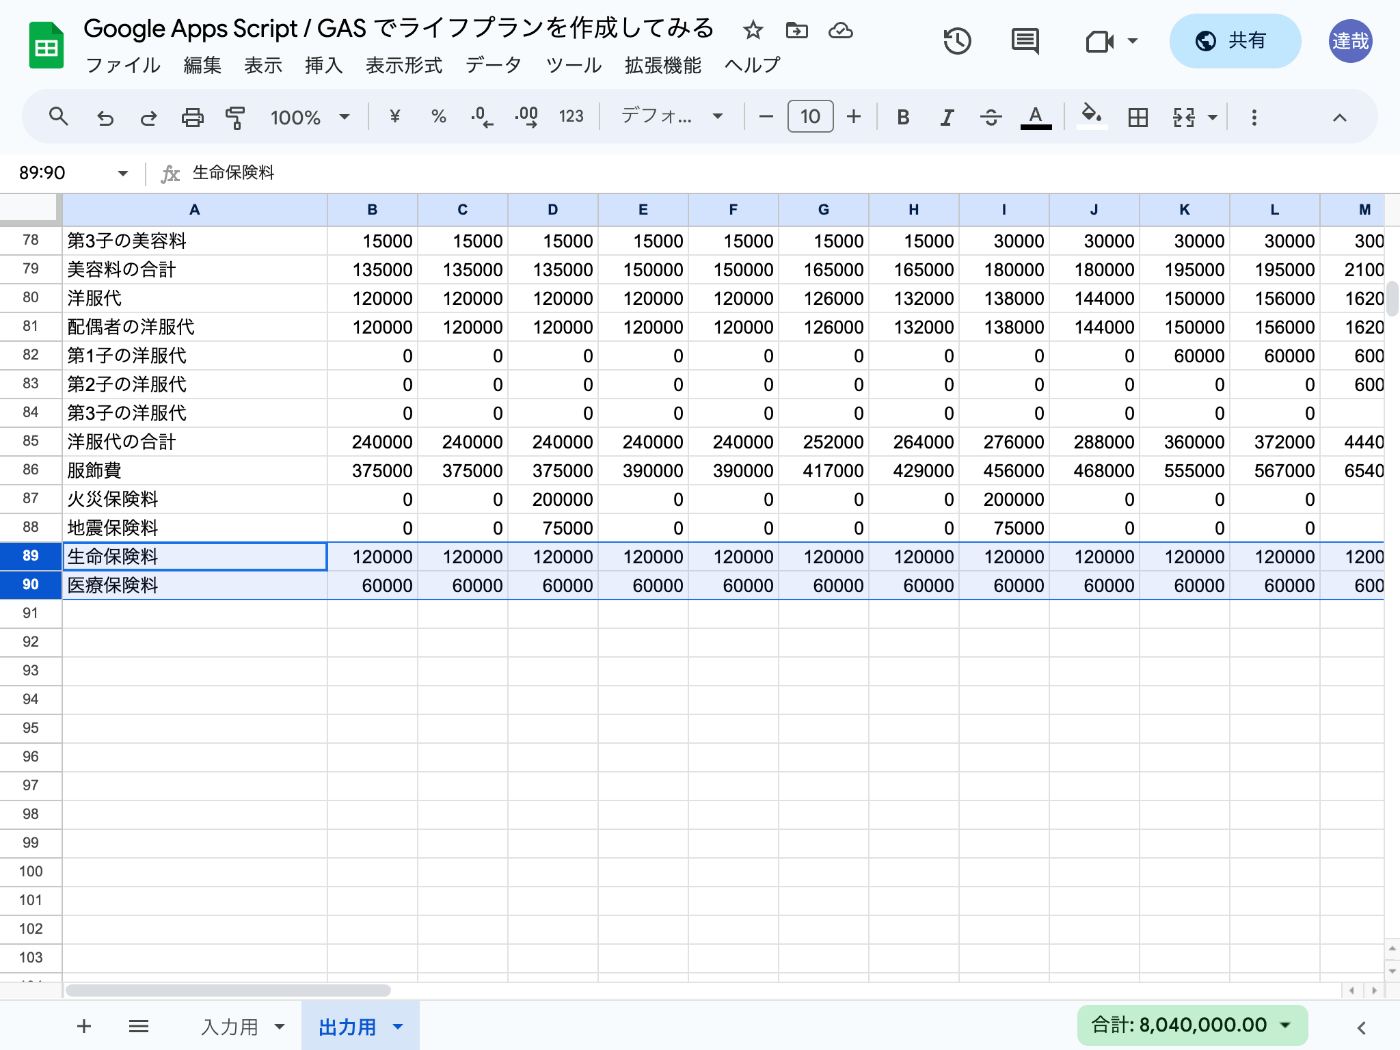
Task: Expand the side panel chevron
Action: (1361, 1027)
